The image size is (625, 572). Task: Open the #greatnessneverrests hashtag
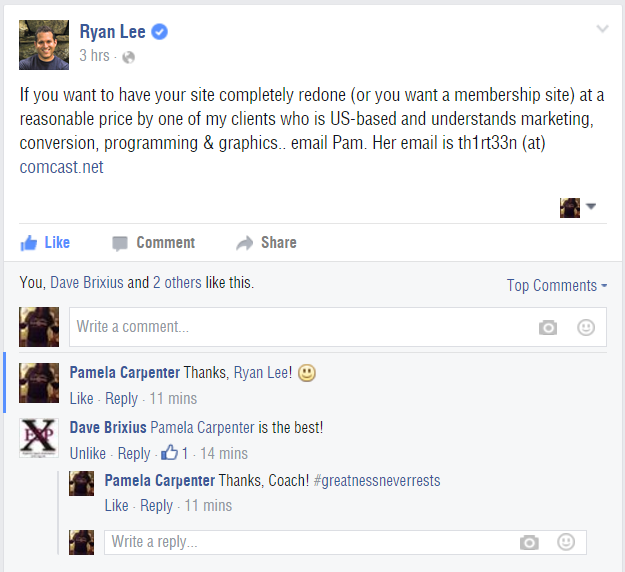coord(376,480)
